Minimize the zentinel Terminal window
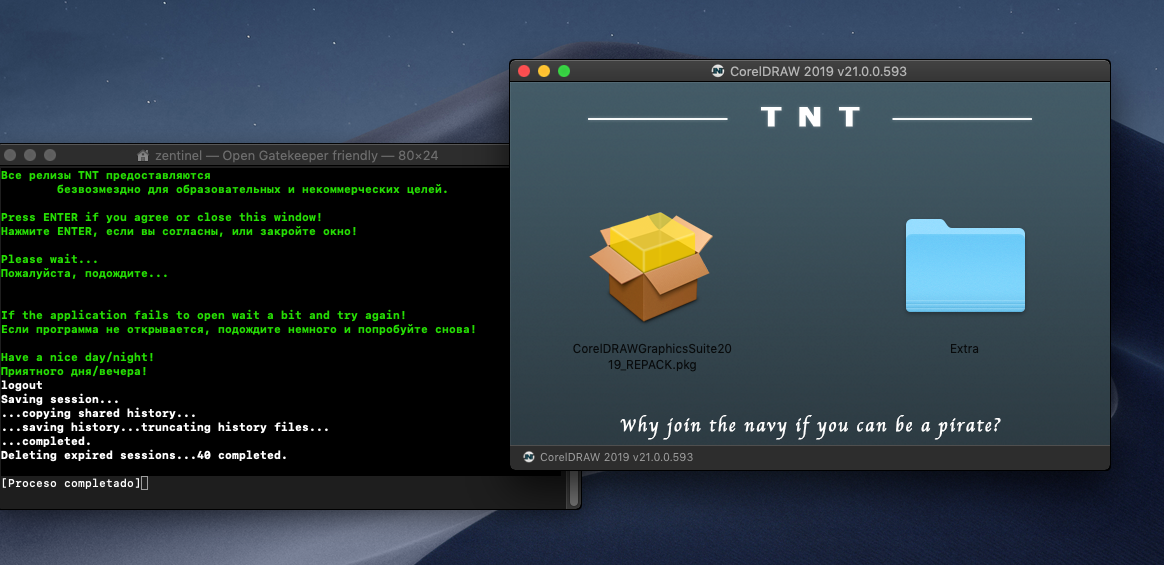The height and width of the screenshot is (565, 1164). [30, 155]
